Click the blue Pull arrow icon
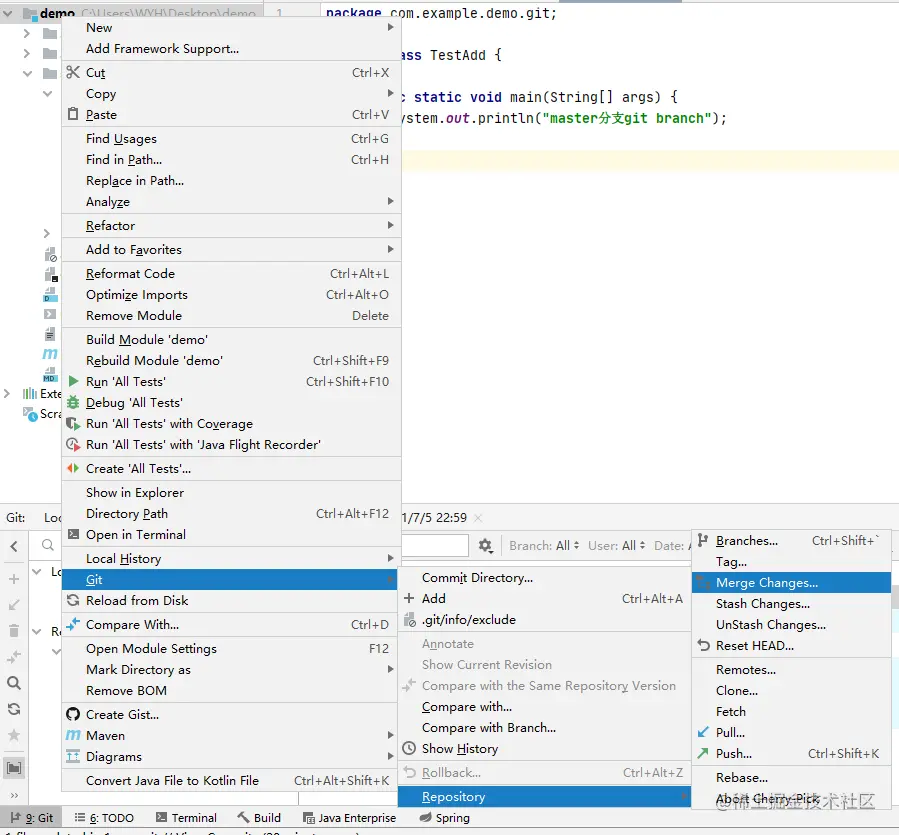 (703, 732)
